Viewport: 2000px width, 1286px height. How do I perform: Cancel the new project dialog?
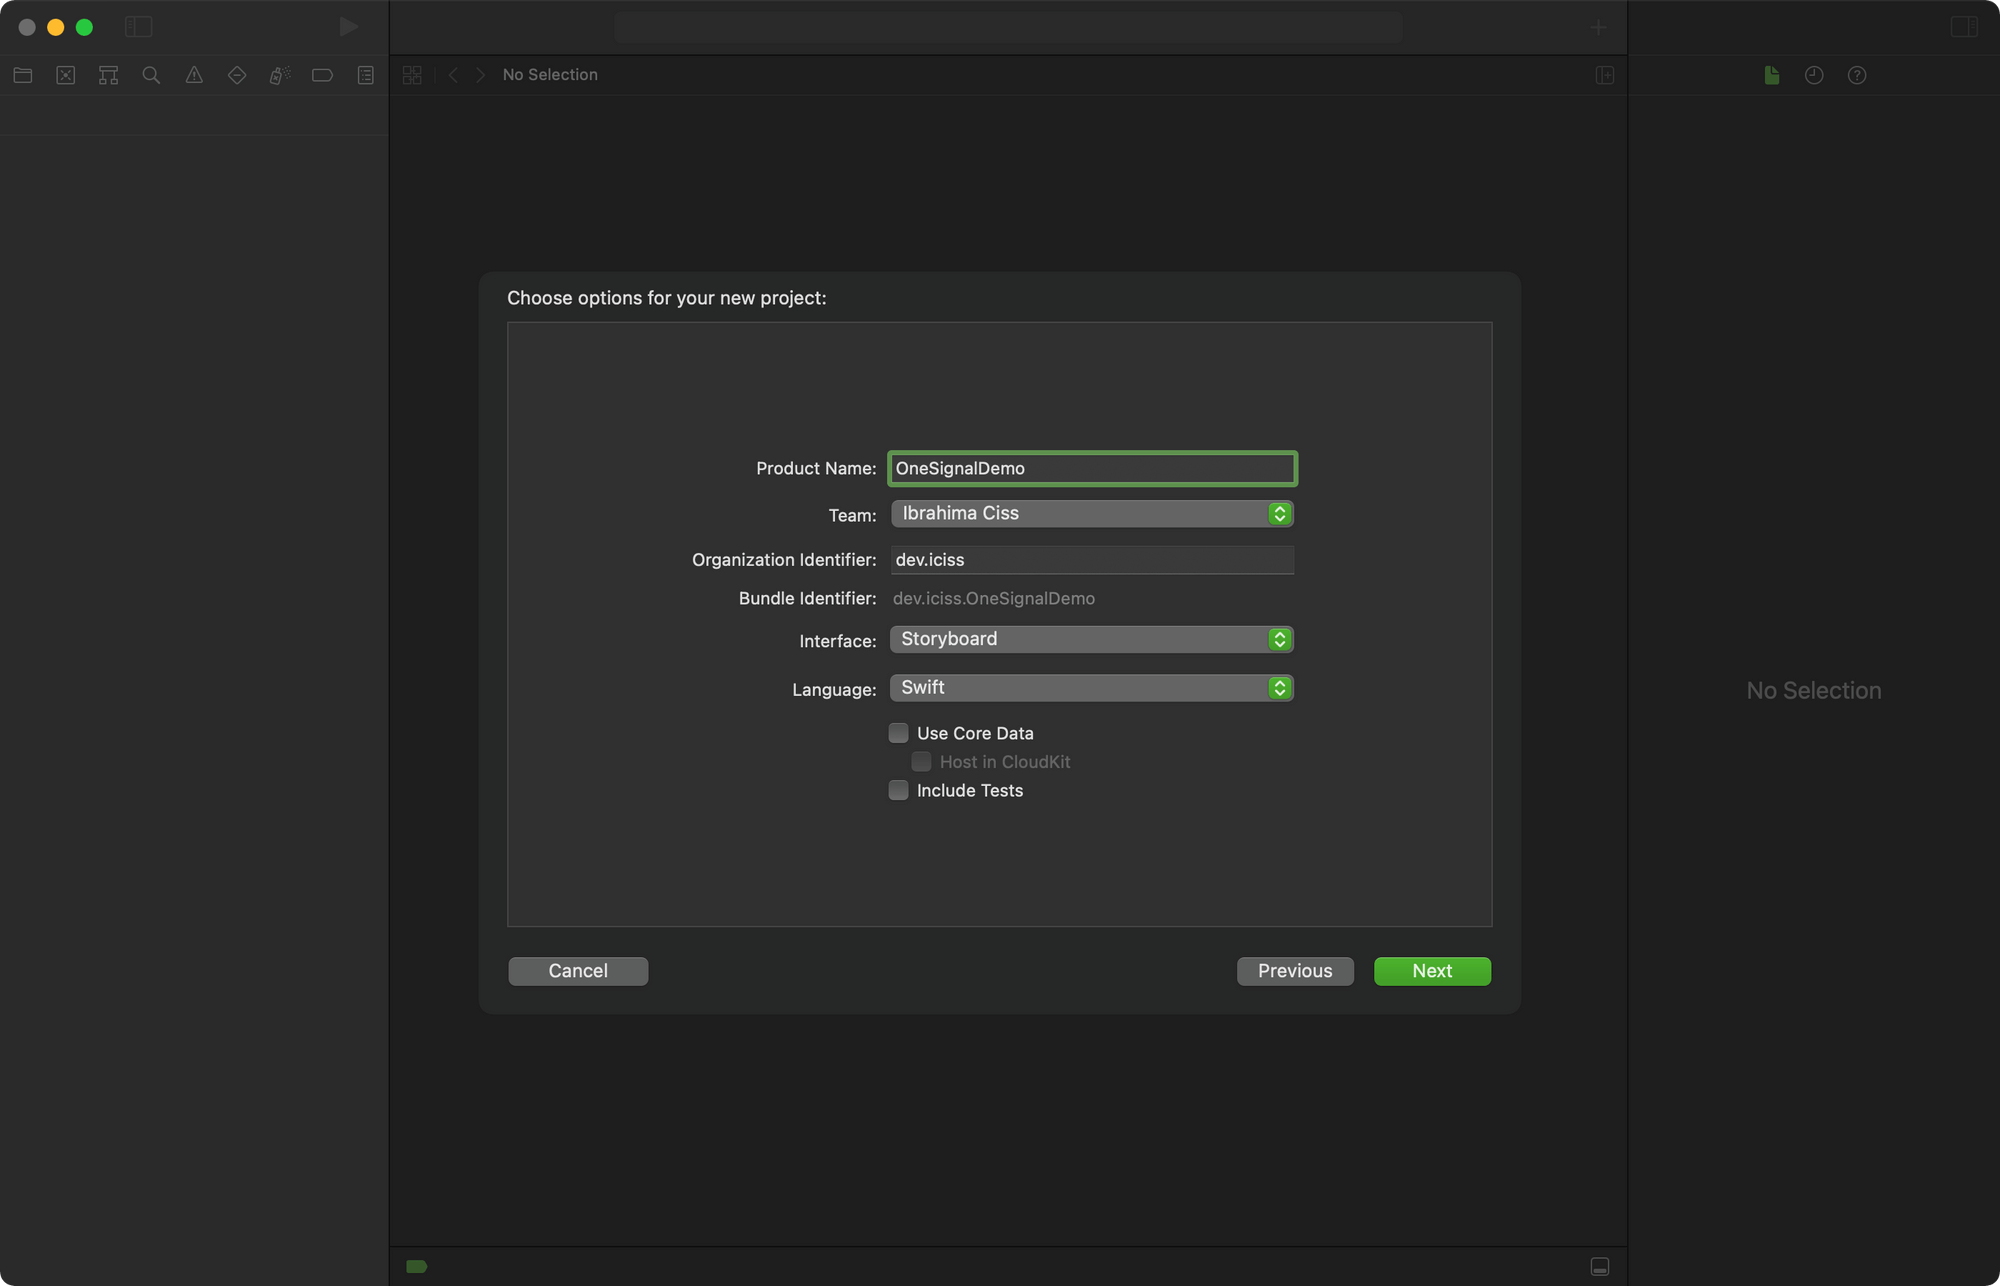[x=578, y=971]
